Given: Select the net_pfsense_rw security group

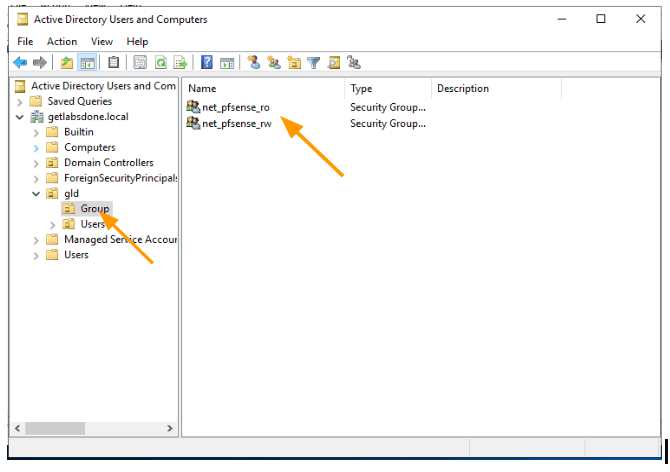Looking at the screenshot, I should point(237,123).
